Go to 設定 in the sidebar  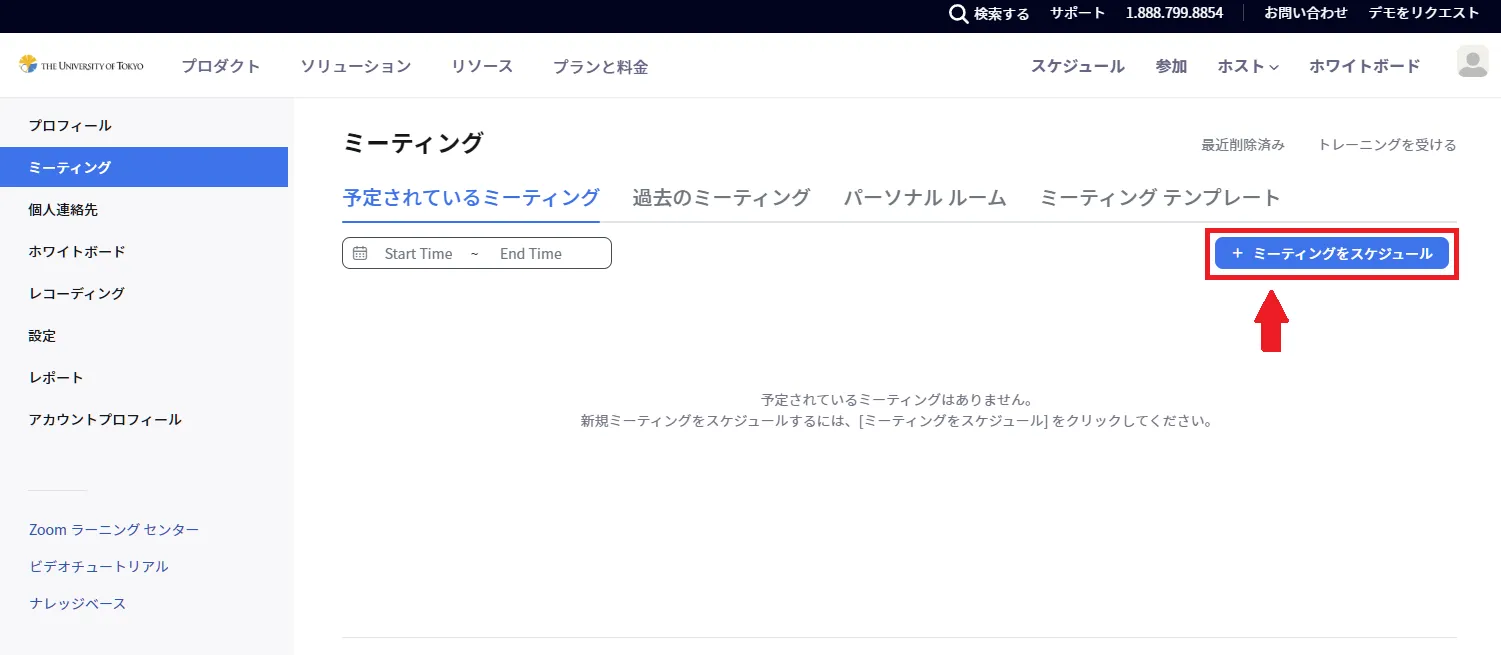coord(42,336)
